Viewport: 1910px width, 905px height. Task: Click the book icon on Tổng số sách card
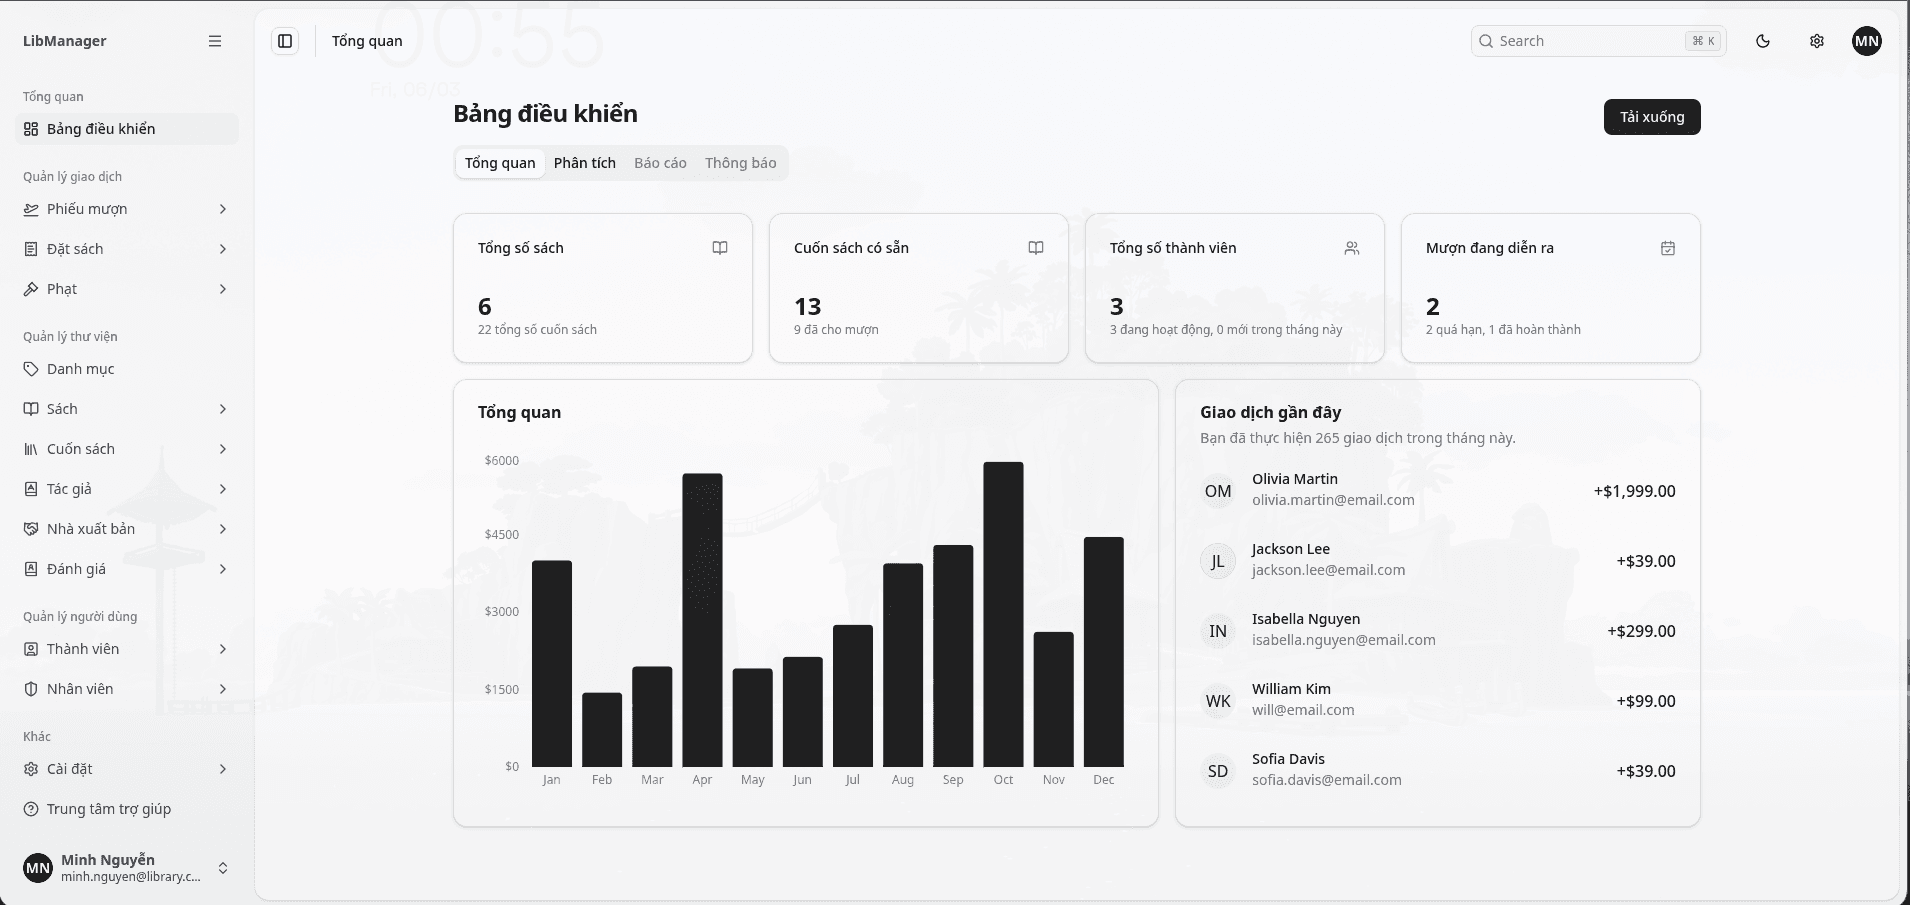click(720, 248)
